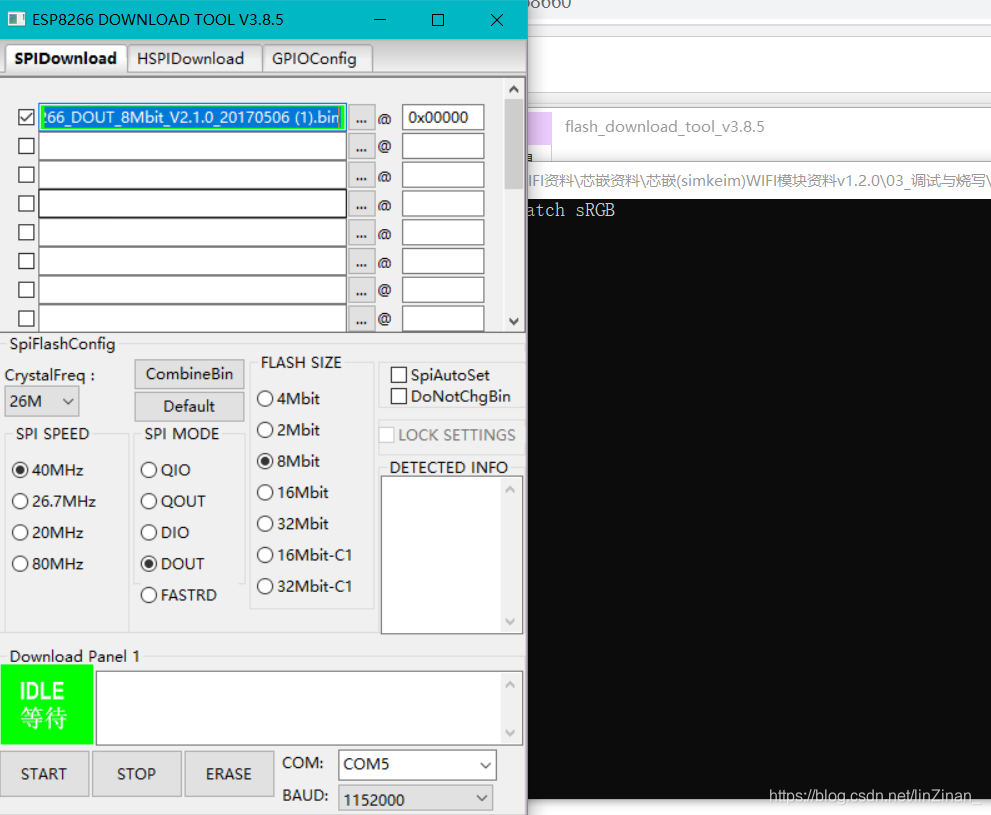Open the BAUD rate dropdown showing 1152000
Image resolution: width=991 pixels, height=815 pixels.
[415, 799]
